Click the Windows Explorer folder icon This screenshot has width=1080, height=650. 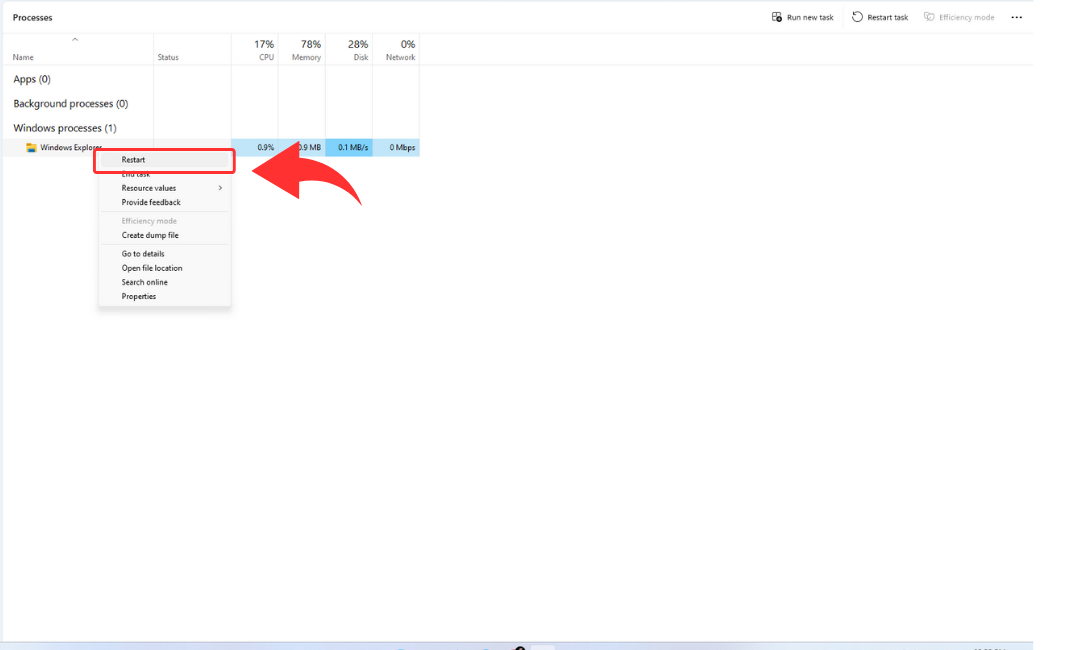click(x=31, y=148)
